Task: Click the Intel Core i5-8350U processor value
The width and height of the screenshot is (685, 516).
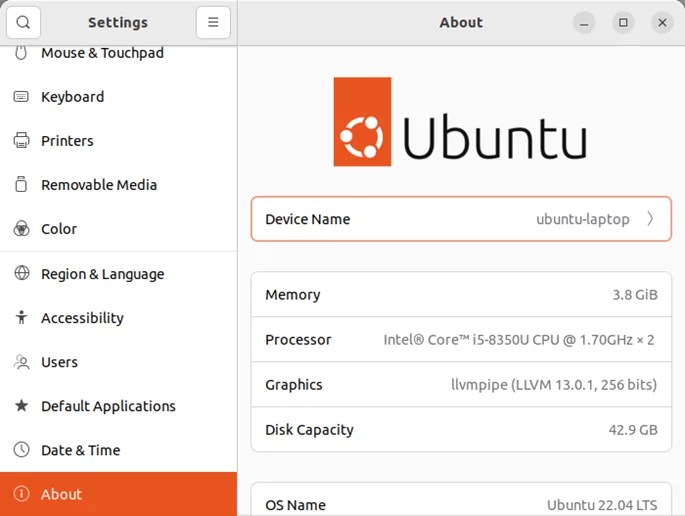Action: pyautogui.click(x=519, y=339)
